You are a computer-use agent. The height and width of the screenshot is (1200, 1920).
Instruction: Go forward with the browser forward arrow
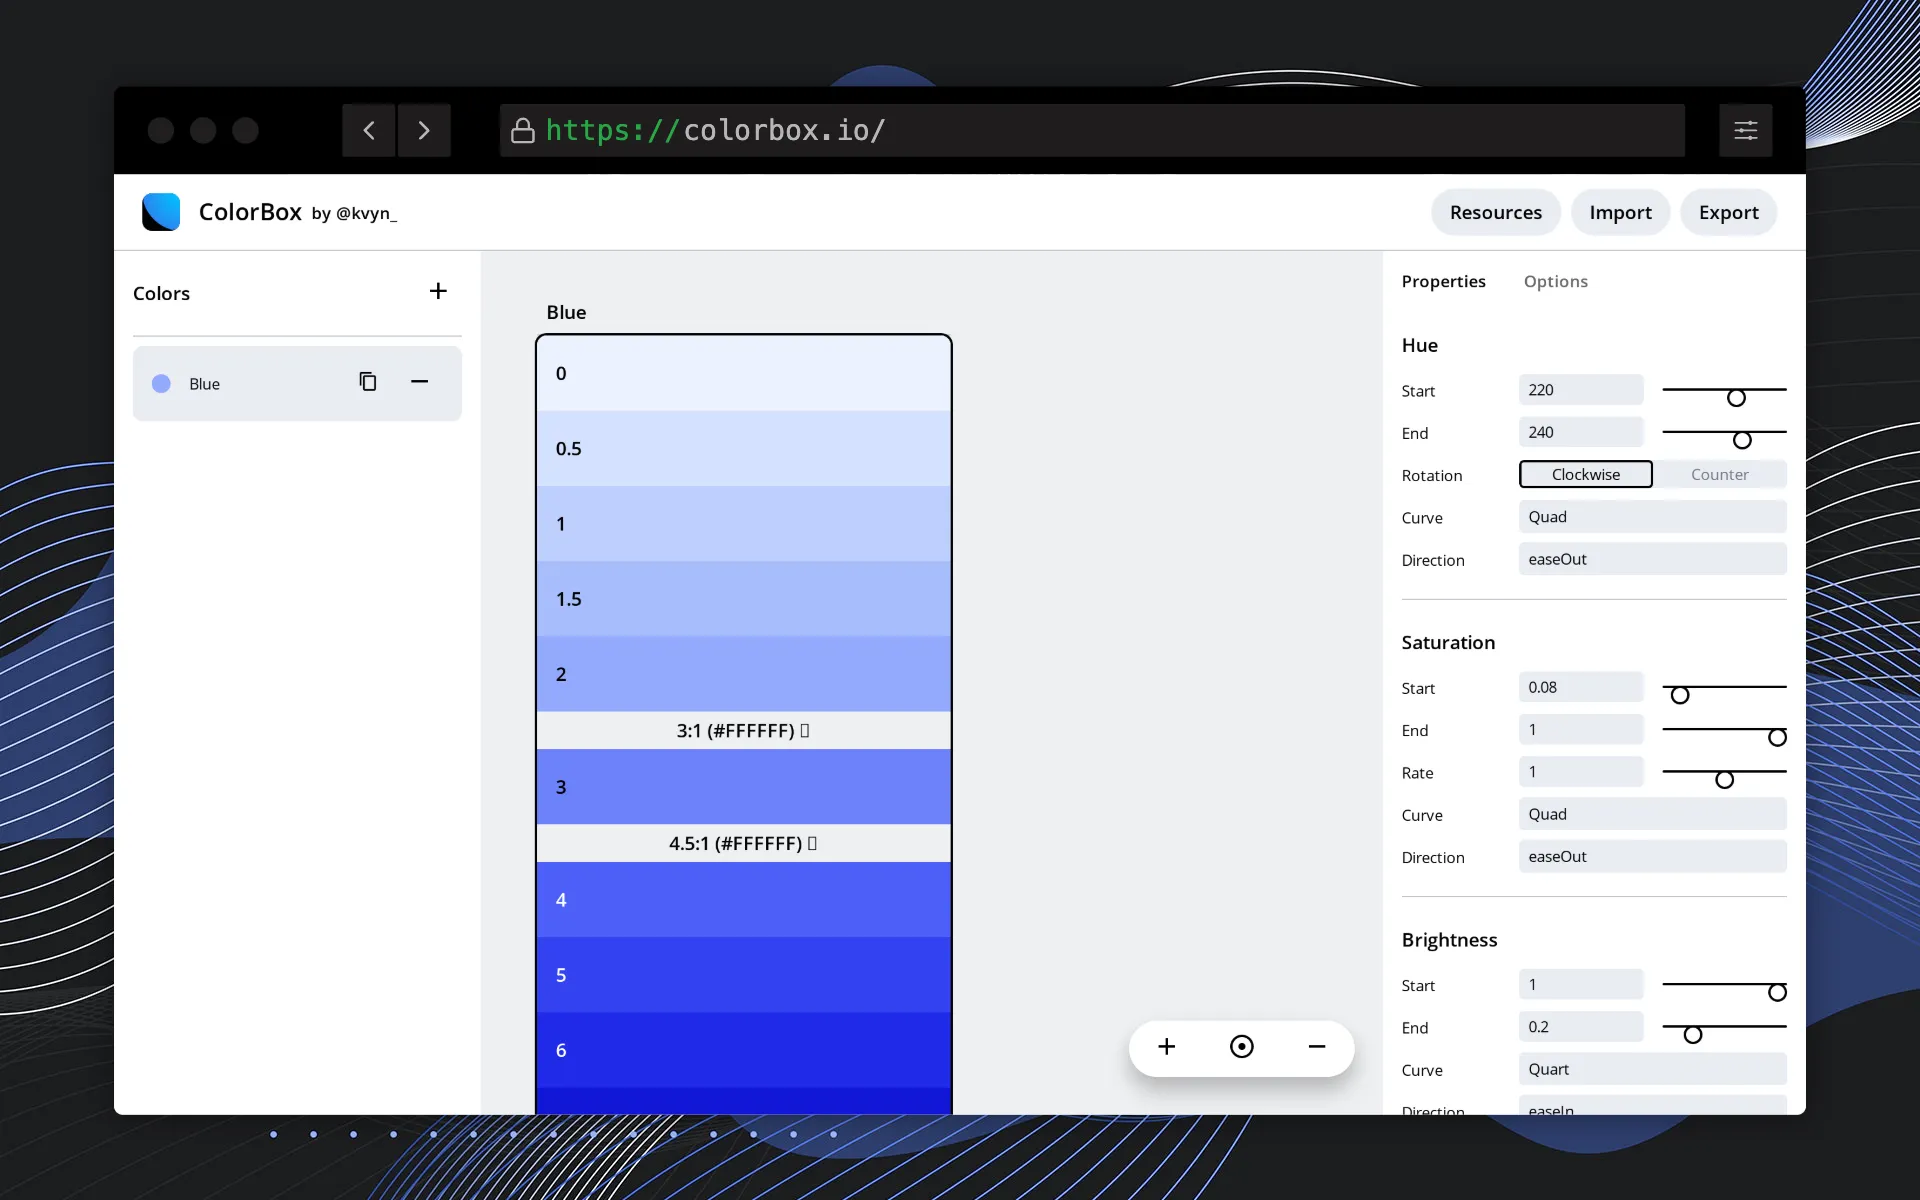(424, 130)
